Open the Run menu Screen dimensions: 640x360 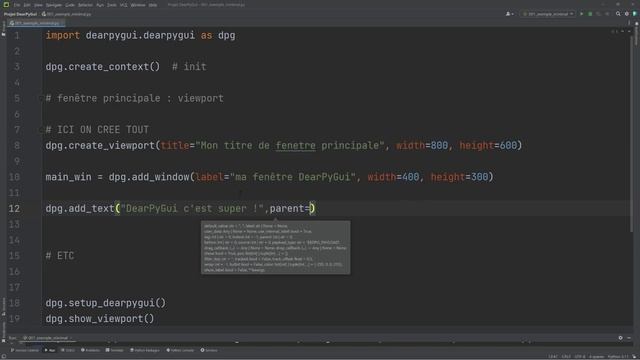coord(100,5)
